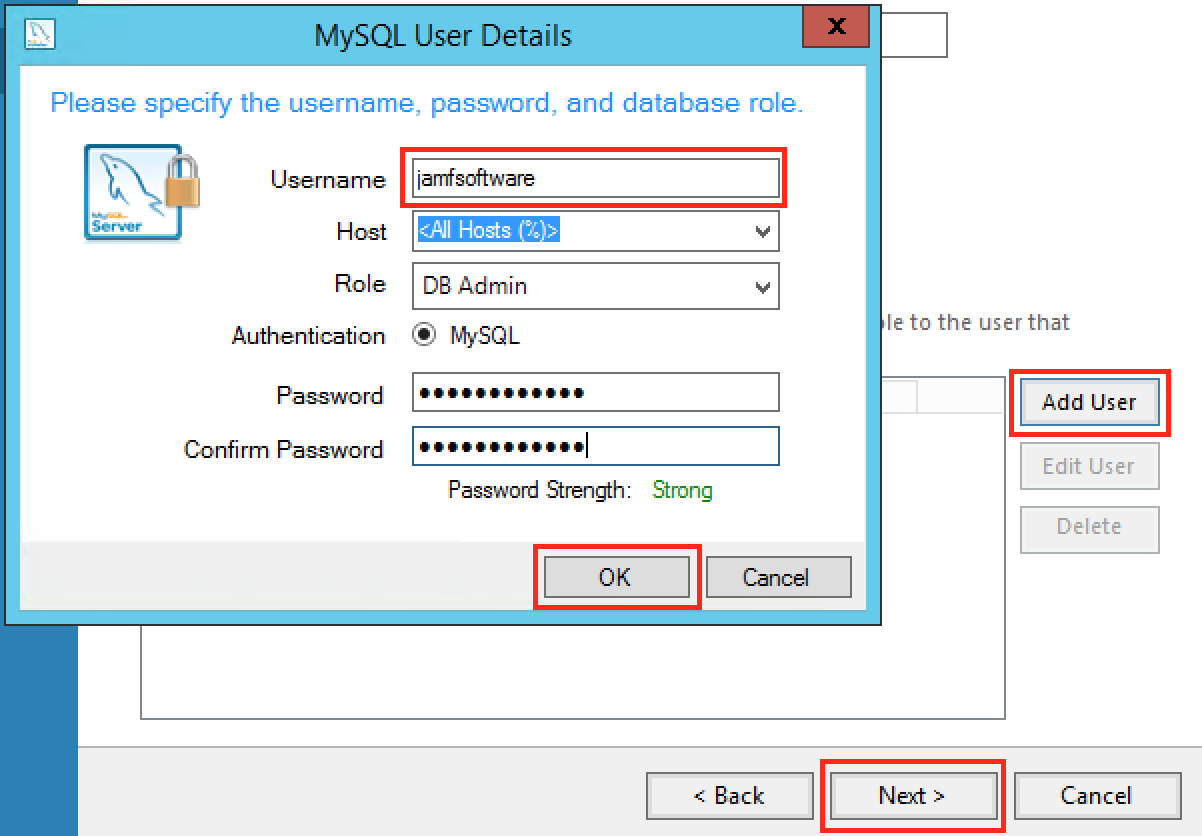Confirm user details with the OK button

[616, 577]
